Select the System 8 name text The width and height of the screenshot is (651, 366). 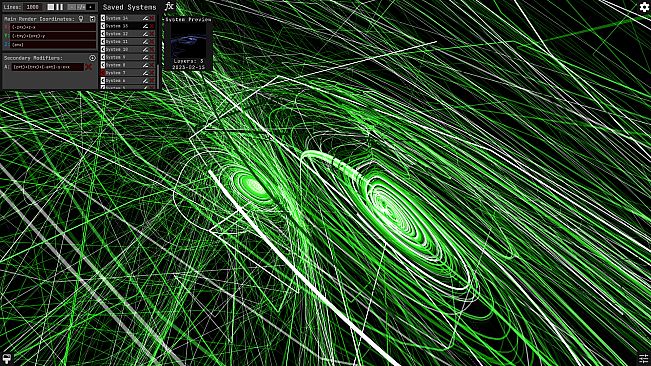(x=115, y=65)
